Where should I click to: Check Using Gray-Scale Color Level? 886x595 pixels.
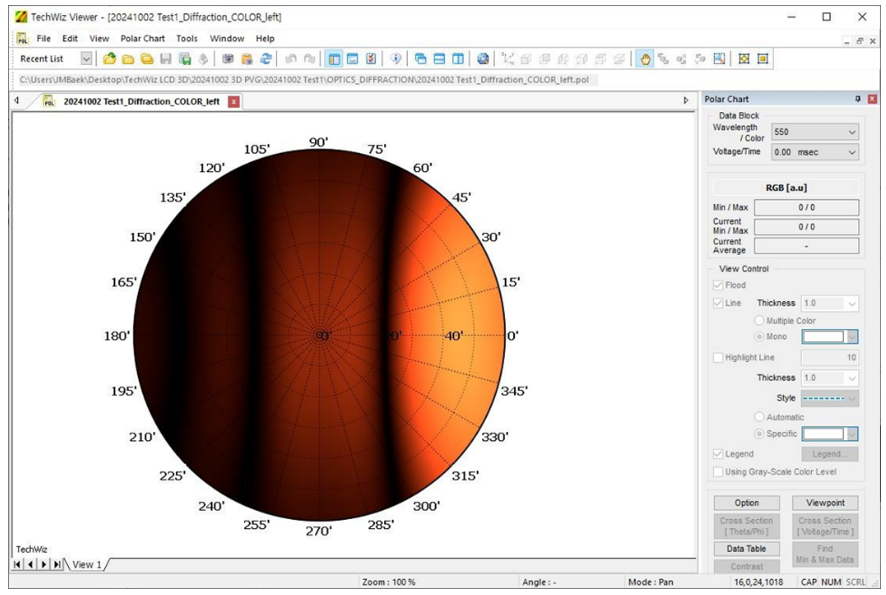coord(717,471)
